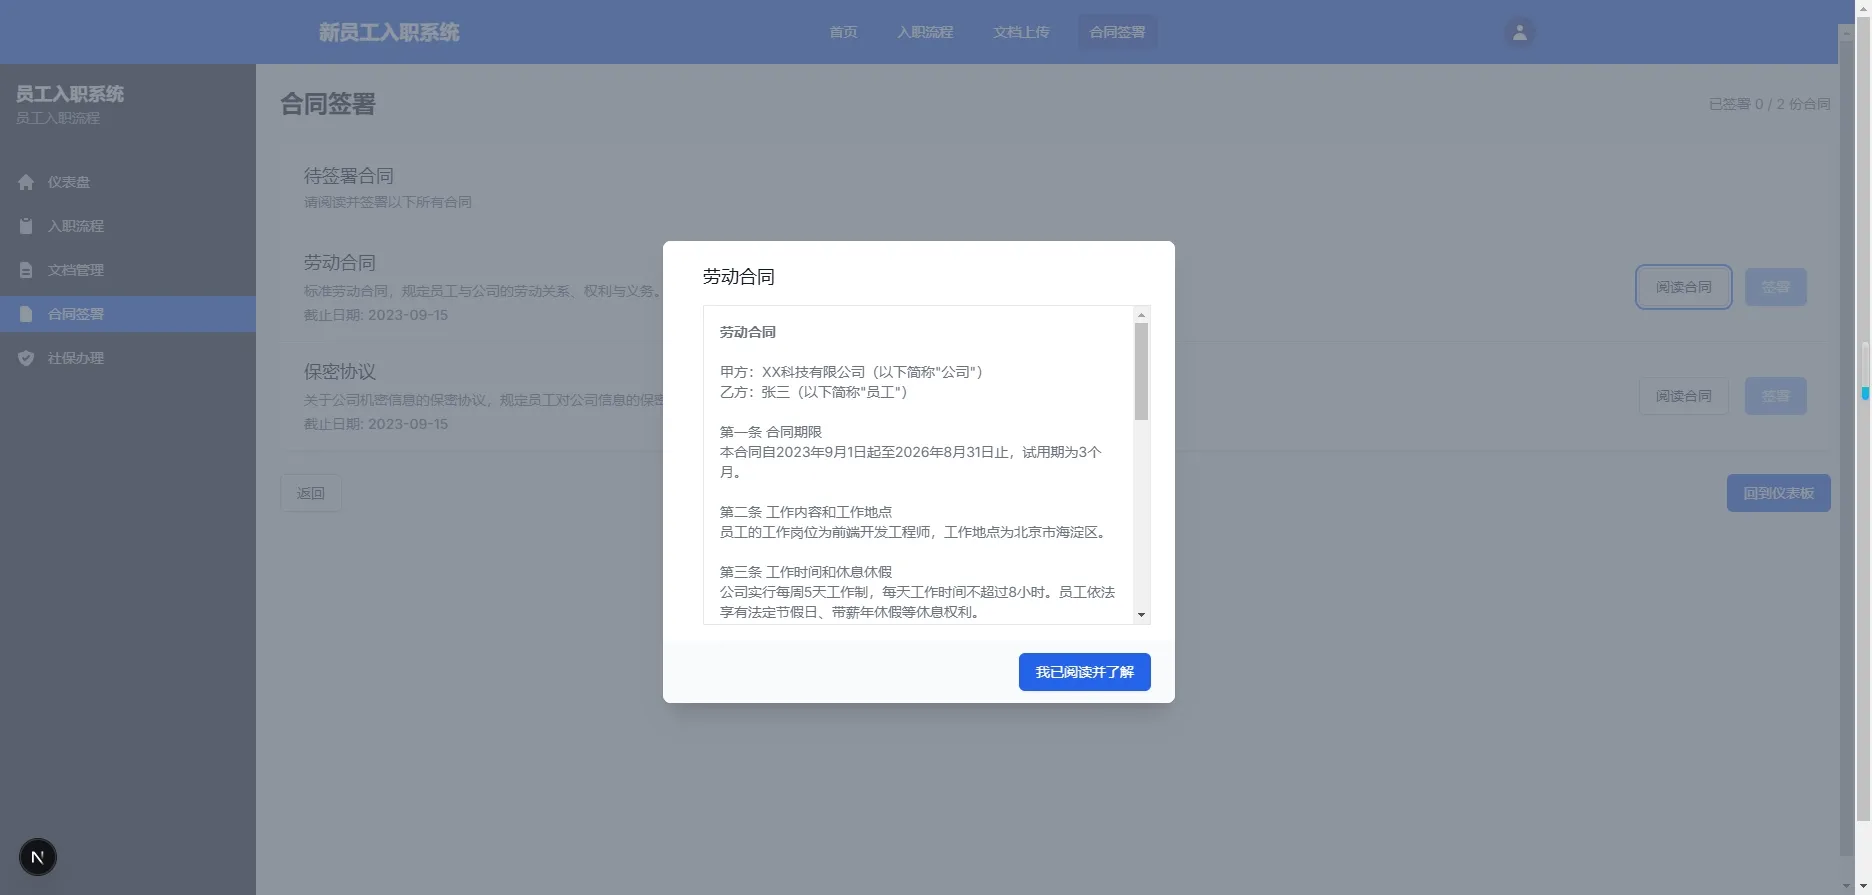The image size is (1872, 895).
Task: Click the contract text scrollbar thumb
Action: pos(1141,371)
